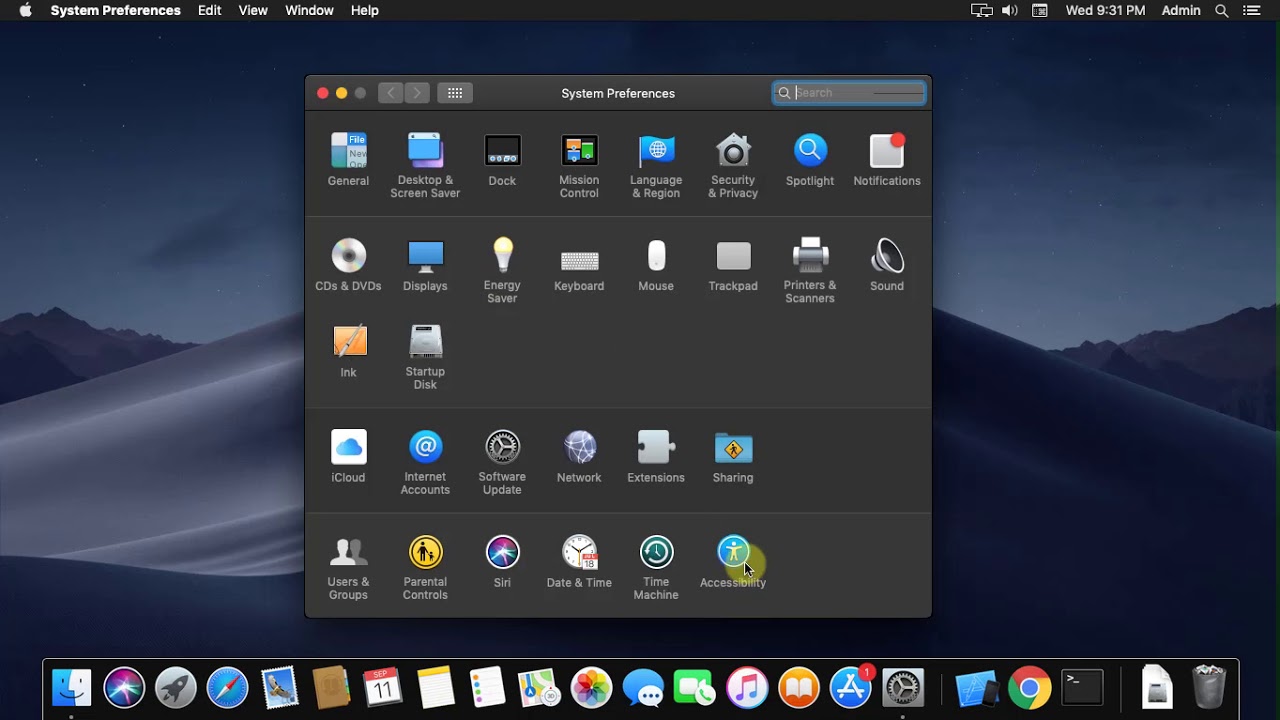Image resolution: width=1280 pixels, height=720 pixels.
Task: Open iCloud preferences
Action: coord(348,457)
